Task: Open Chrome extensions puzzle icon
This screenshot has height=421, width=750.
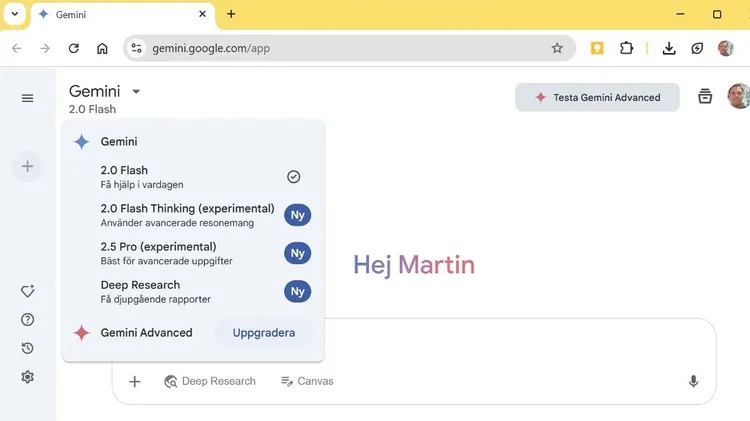Action: (626, 48)
